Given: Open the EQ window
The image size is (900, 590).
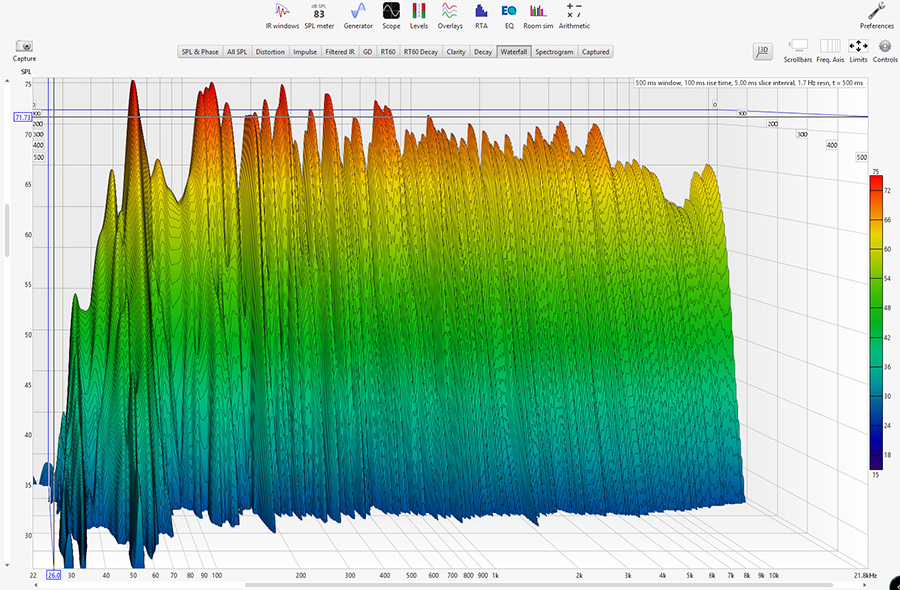Looking at the screenshot, I should click(509, 14).
